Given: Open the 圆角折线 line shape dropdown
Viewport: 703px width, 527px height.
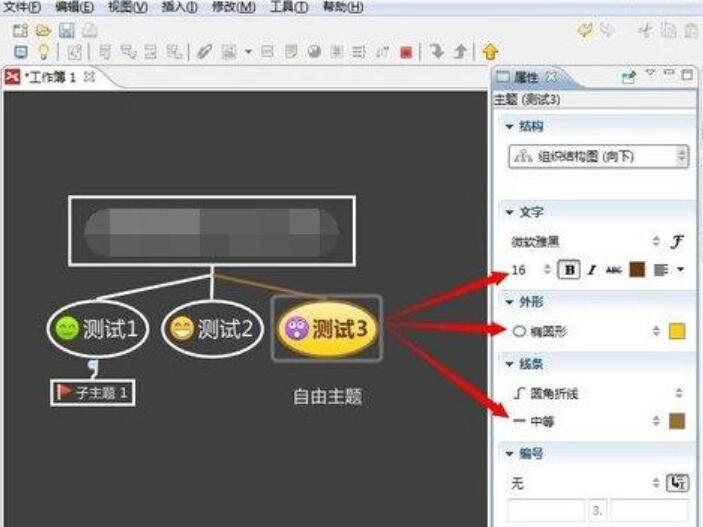Looking at the screenshot, I should coord(598,393).
